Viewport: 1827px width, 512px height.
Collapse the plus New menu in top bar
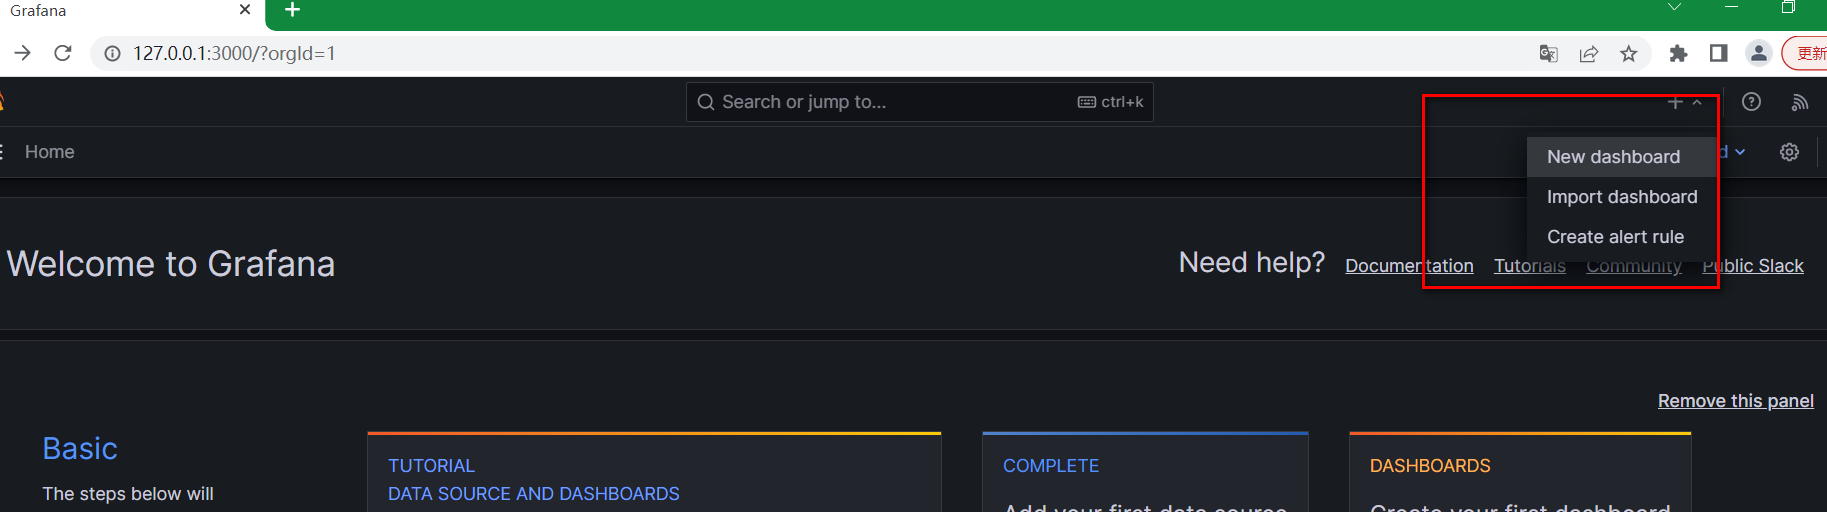(1685, 102)
